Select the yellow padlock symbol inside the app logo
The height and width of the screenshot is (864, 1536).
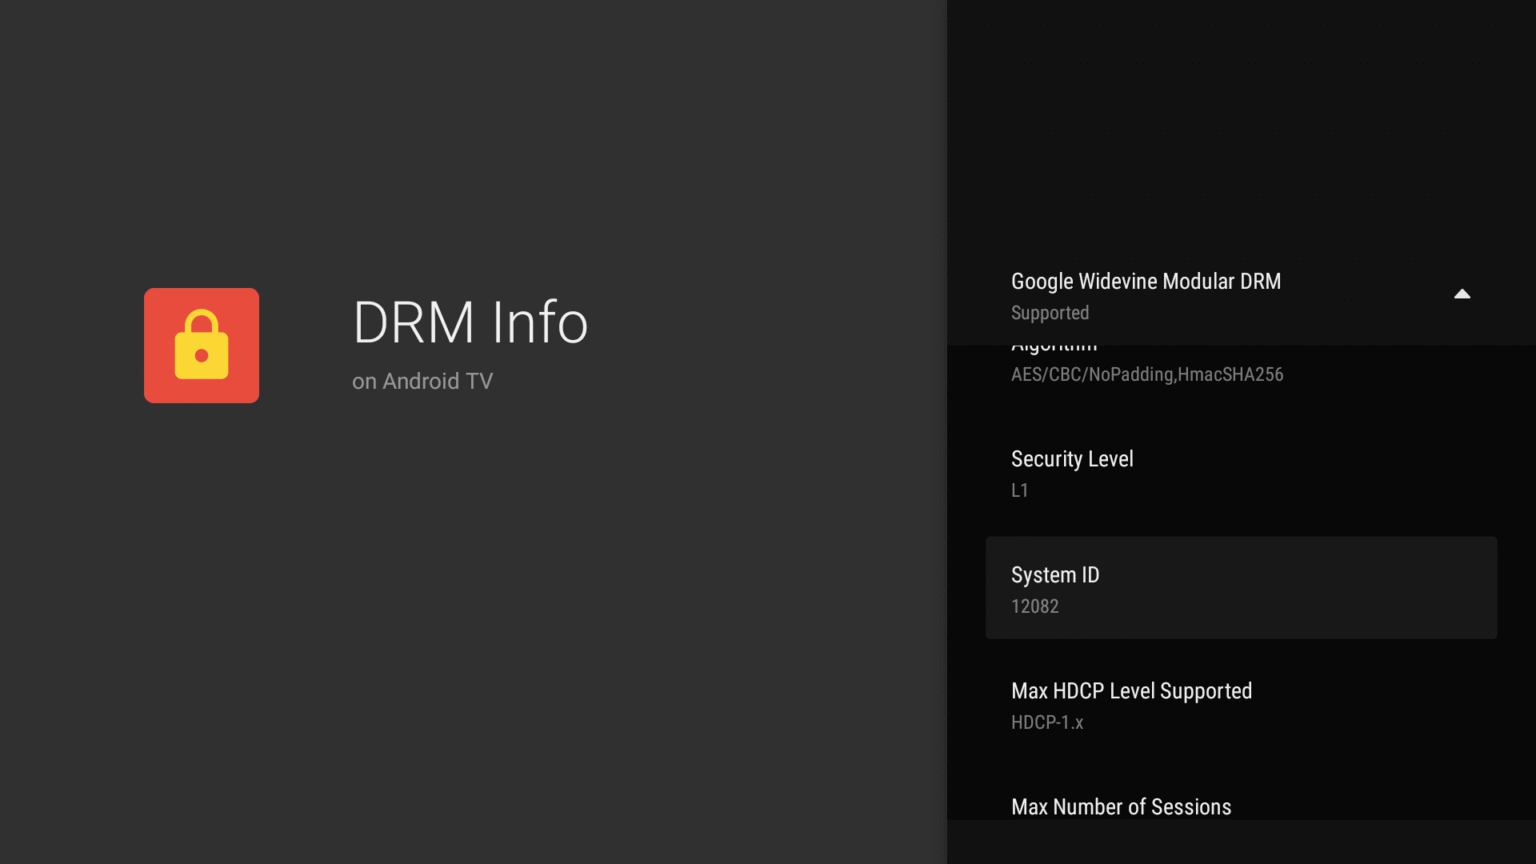coord(201,345)
